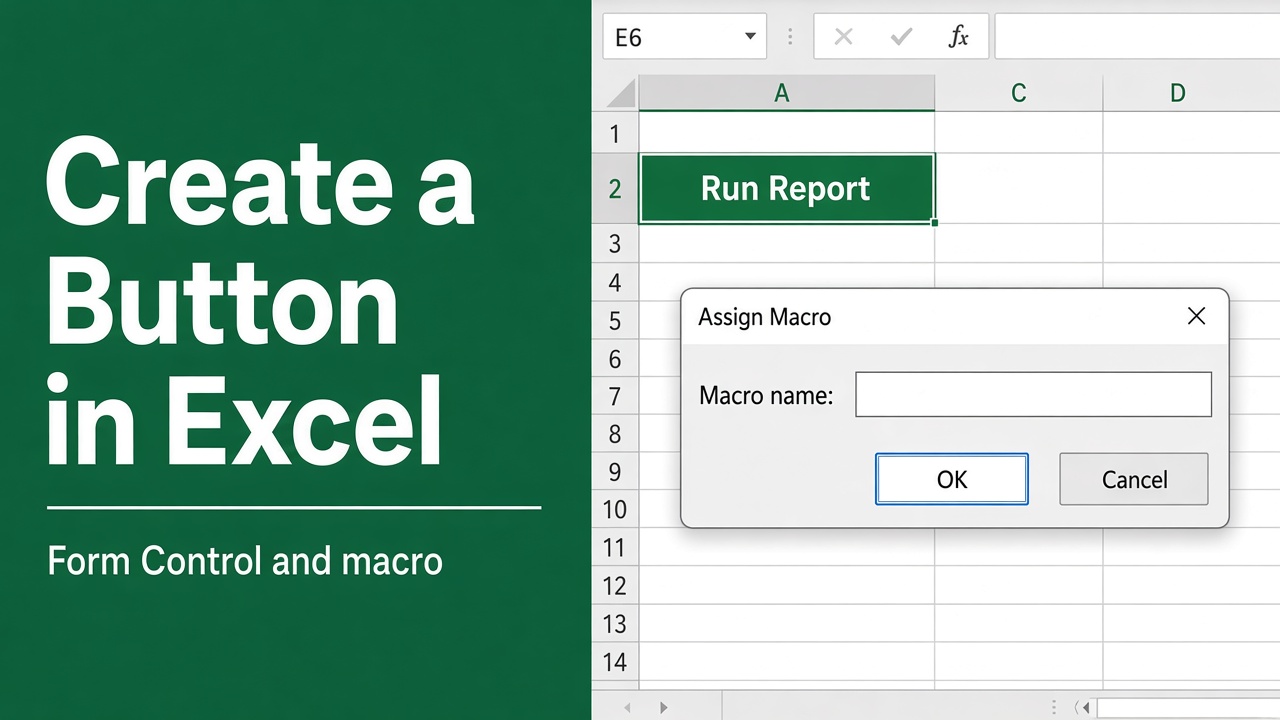Click the dots handle left of scrollbar
Screen dimensions: 1280x720
(x=1052, y=707)
